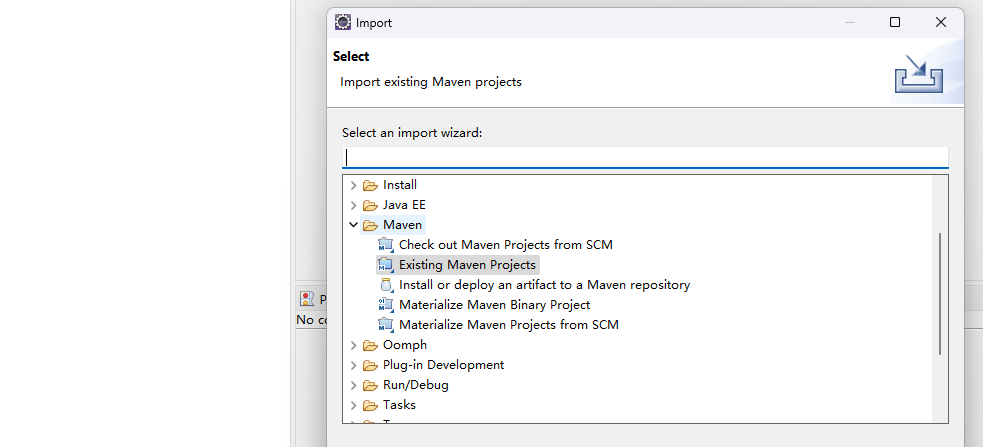This screenshot has width=983, height=447.
Task: Click Materialize Maven Projects from SCM icon
Action: [x=386, y=325]
